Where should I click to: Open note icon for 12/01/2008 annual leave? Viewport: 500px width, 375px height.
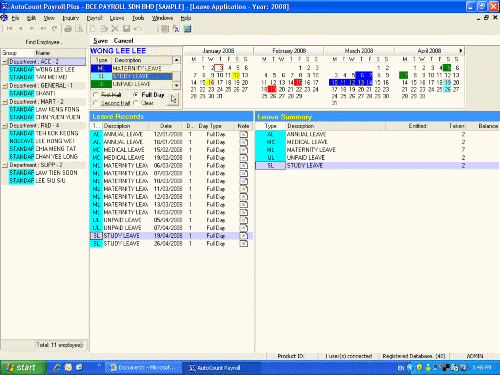(x=244, y=134)
